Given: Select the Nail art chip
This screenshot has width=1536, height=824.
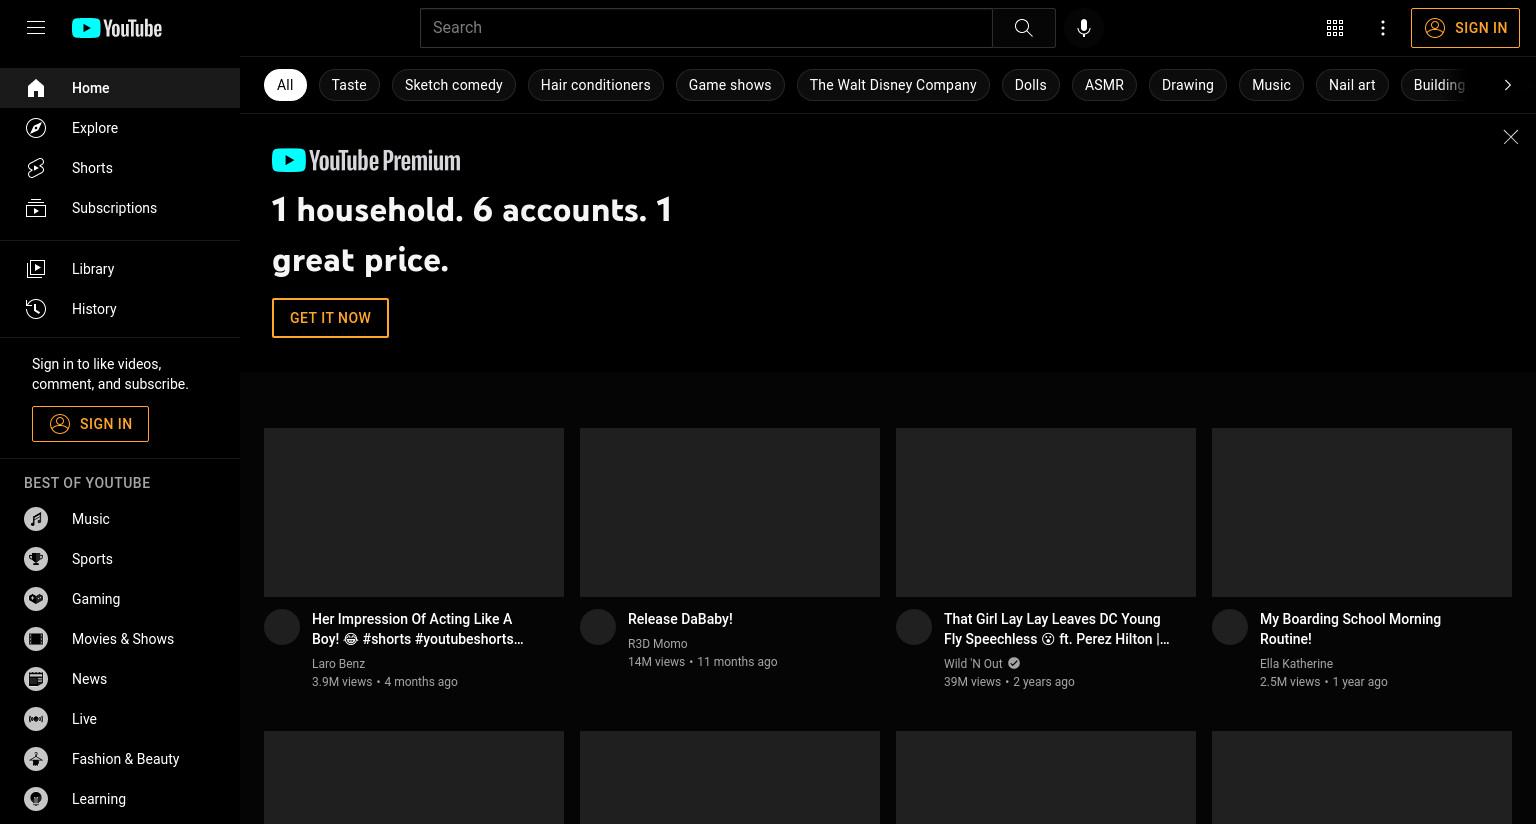Looking at the screenshot, I should (1352, 85).
